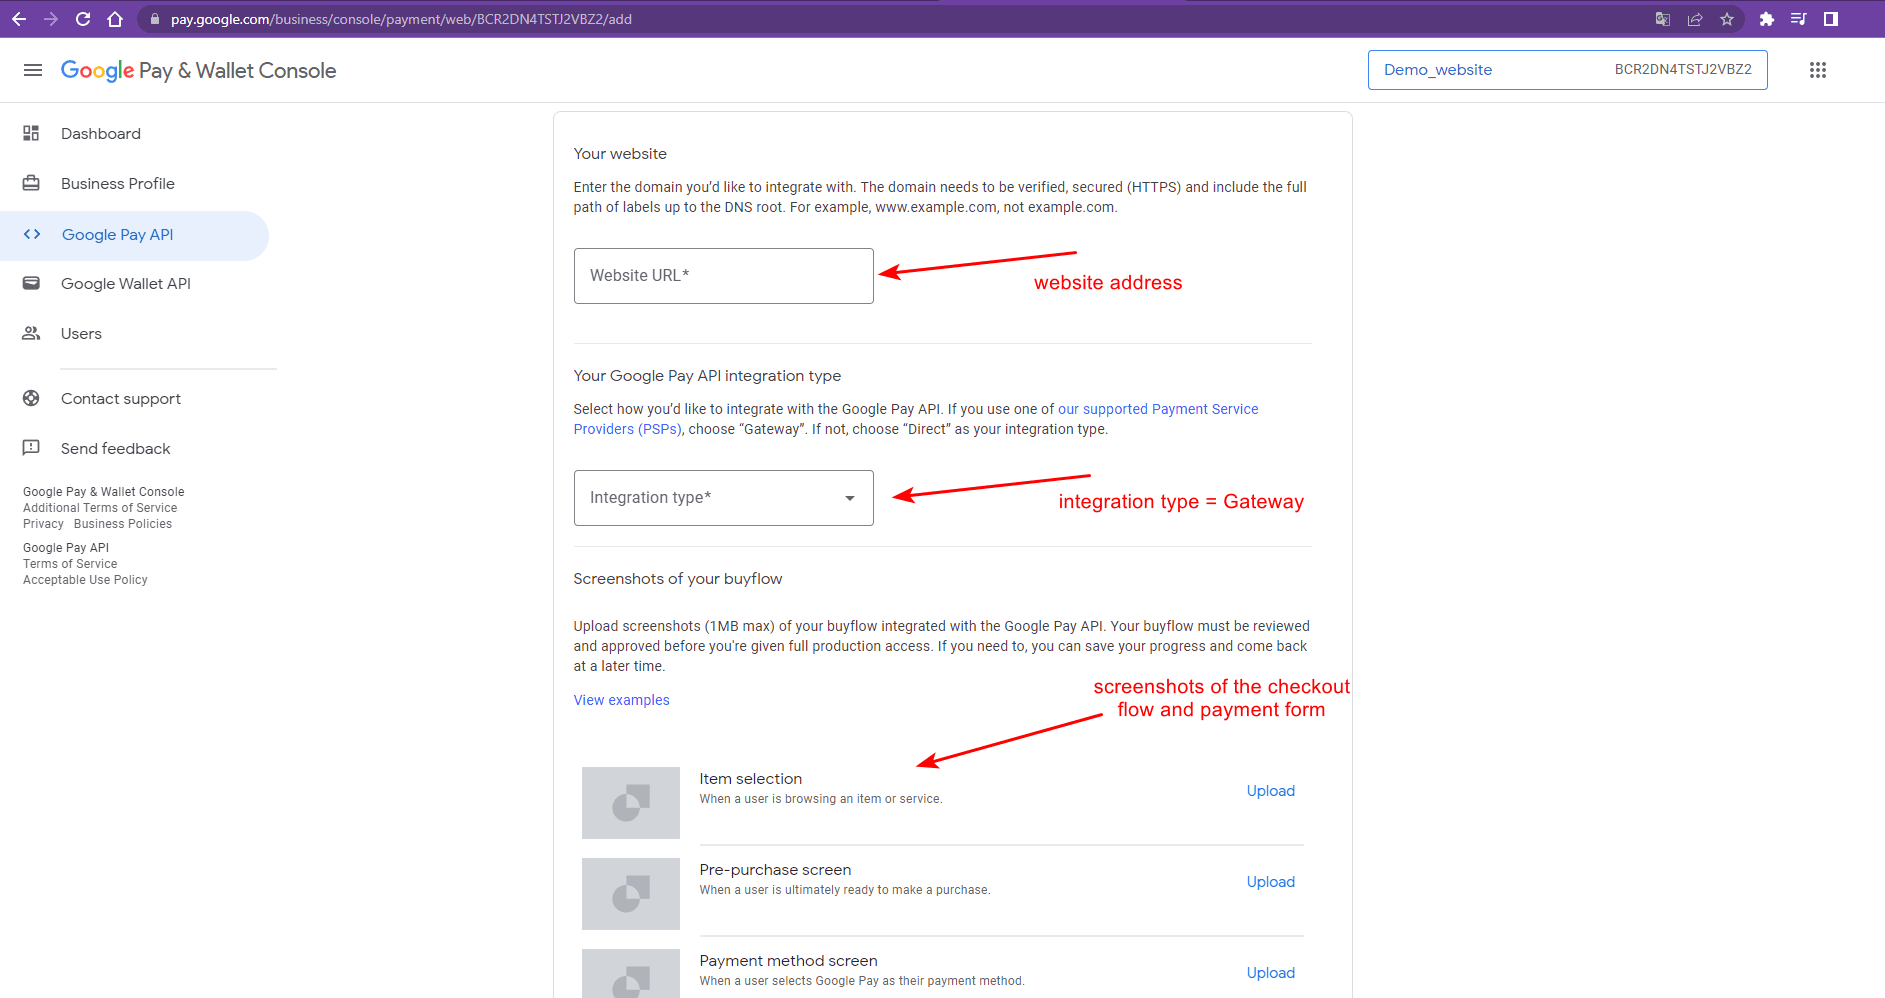
Task: Click the Dashboard sidebar icon
Action: 31,133
